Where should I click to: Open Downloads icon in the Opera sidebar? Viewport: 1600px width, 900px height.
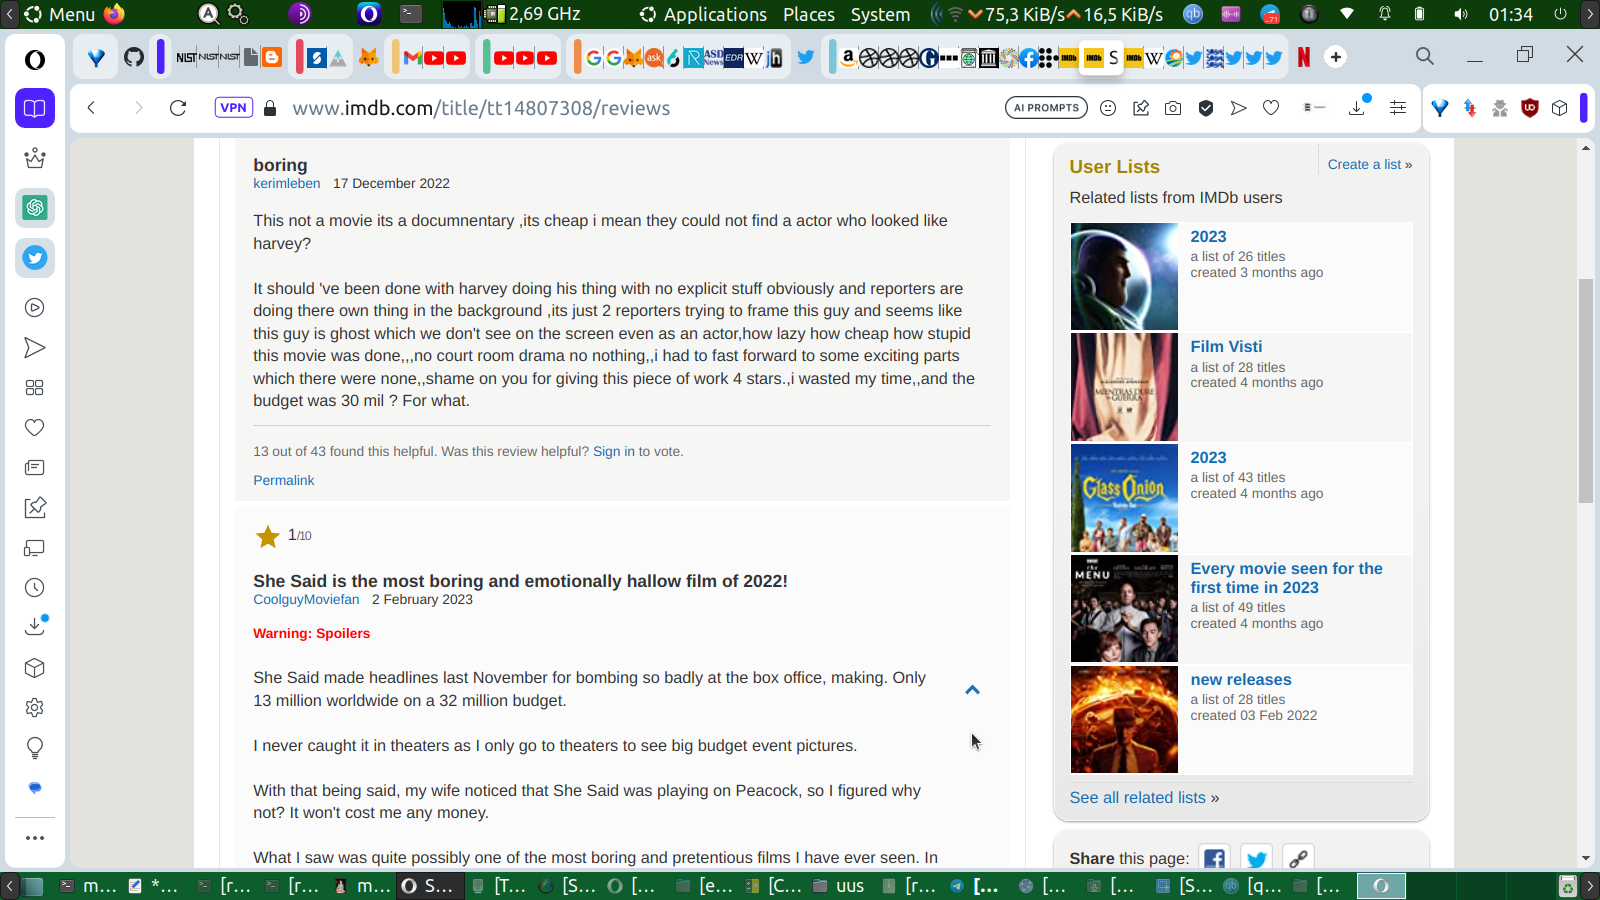(35, 627)
